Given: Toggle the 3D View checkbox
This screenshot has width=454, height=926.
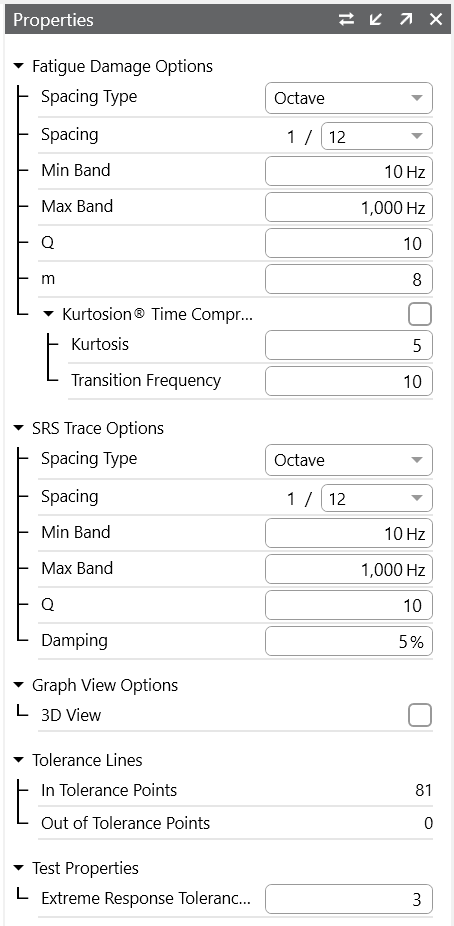Looking at the screenshot, I should pyautogui.click(x=420, y=715).
